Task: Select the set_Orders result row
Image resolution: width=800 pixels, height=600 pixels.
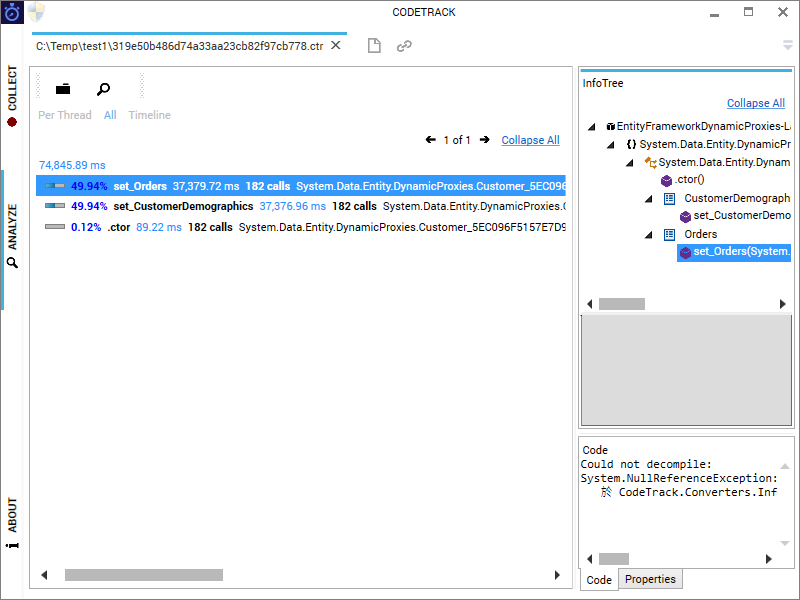Action: tap(301, 186)
